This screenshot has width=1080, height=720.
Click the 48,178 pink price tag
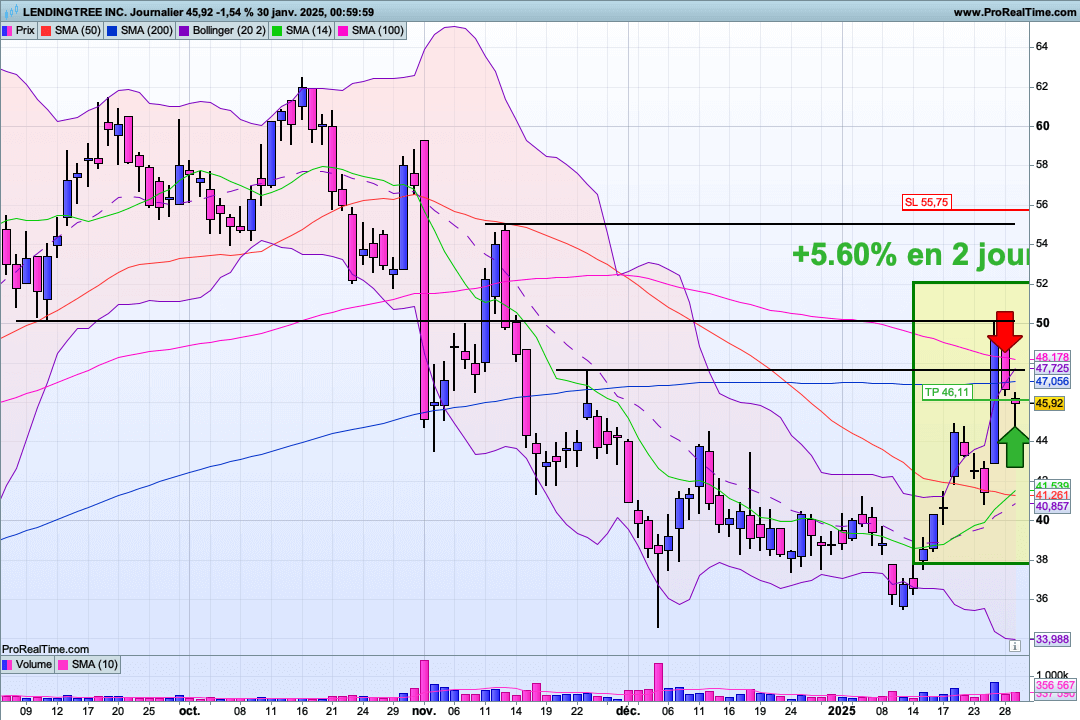point(1052,357)
